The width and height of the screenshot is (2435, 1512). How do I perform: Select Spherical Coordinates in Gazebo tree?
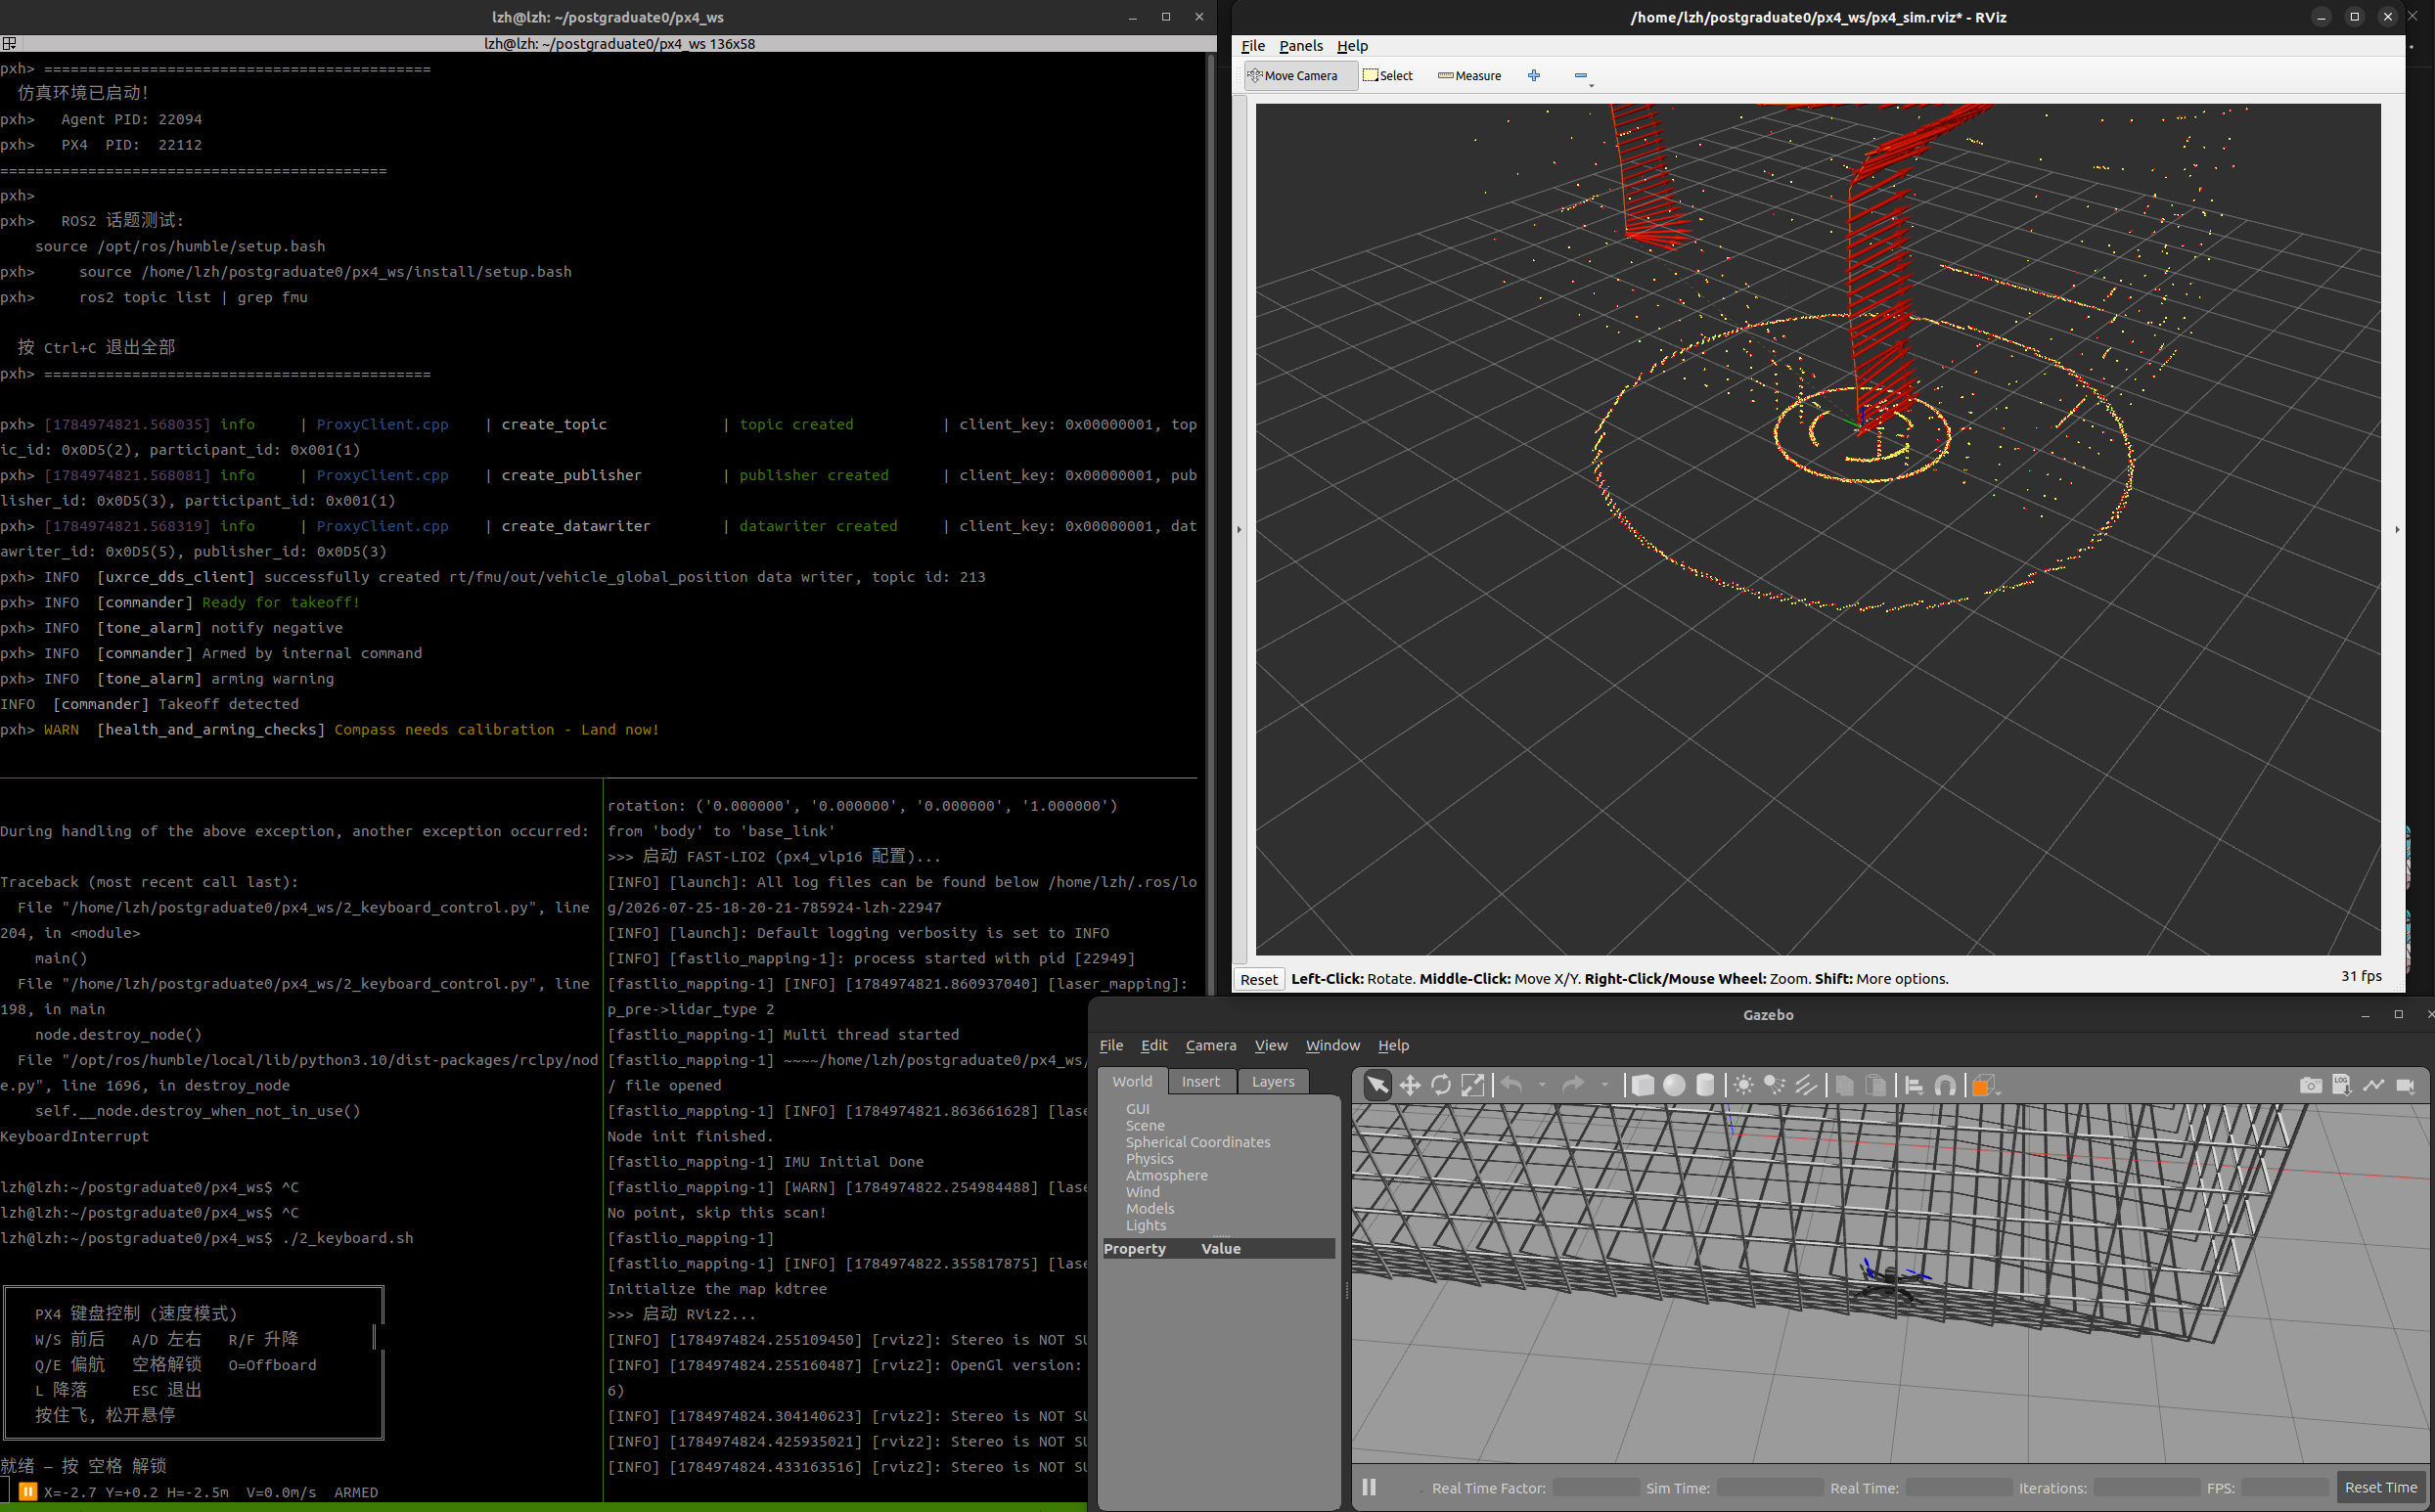pos(1198,1143)
